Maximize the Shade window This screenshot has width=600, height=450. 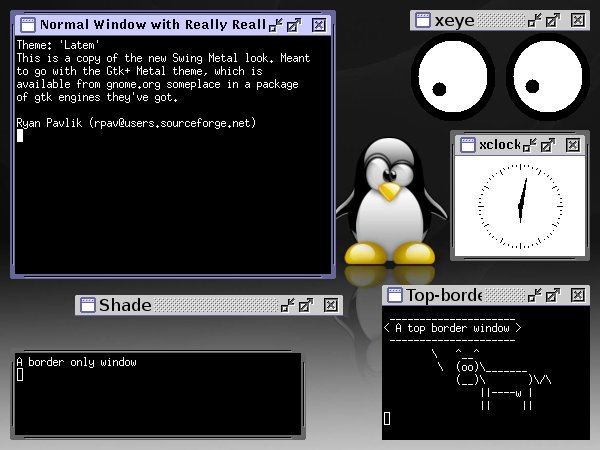306,305
